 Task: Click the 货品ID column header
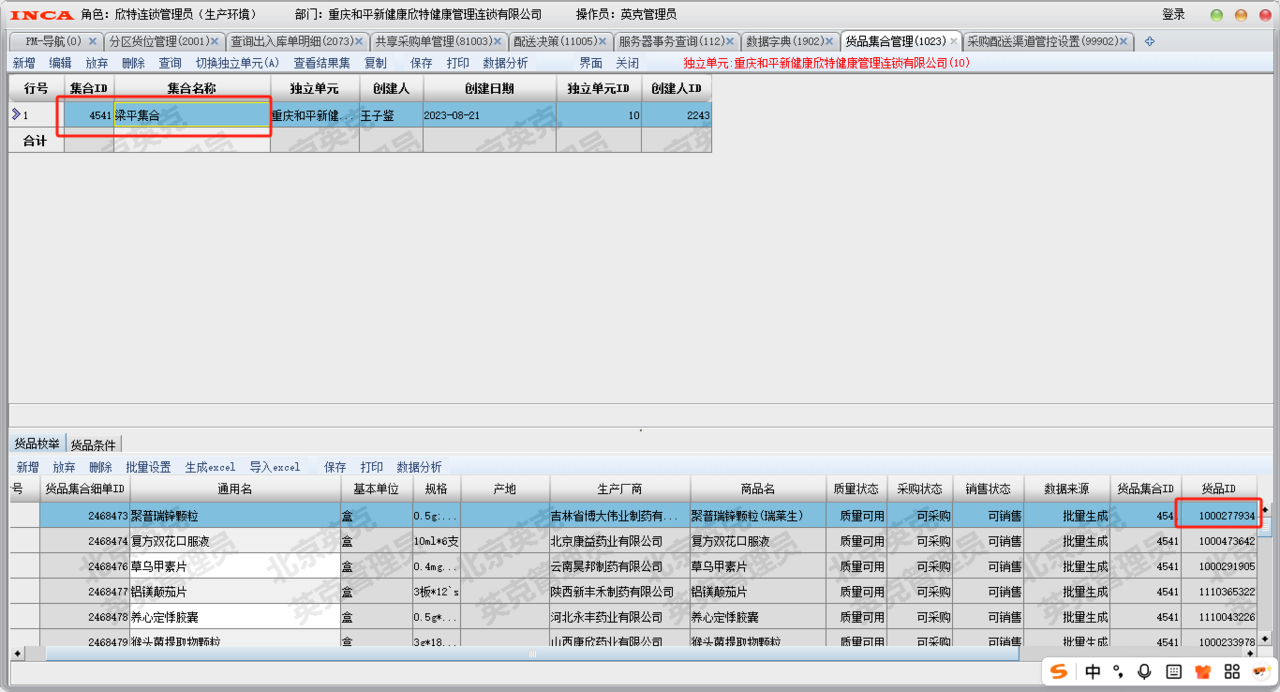1218,489
